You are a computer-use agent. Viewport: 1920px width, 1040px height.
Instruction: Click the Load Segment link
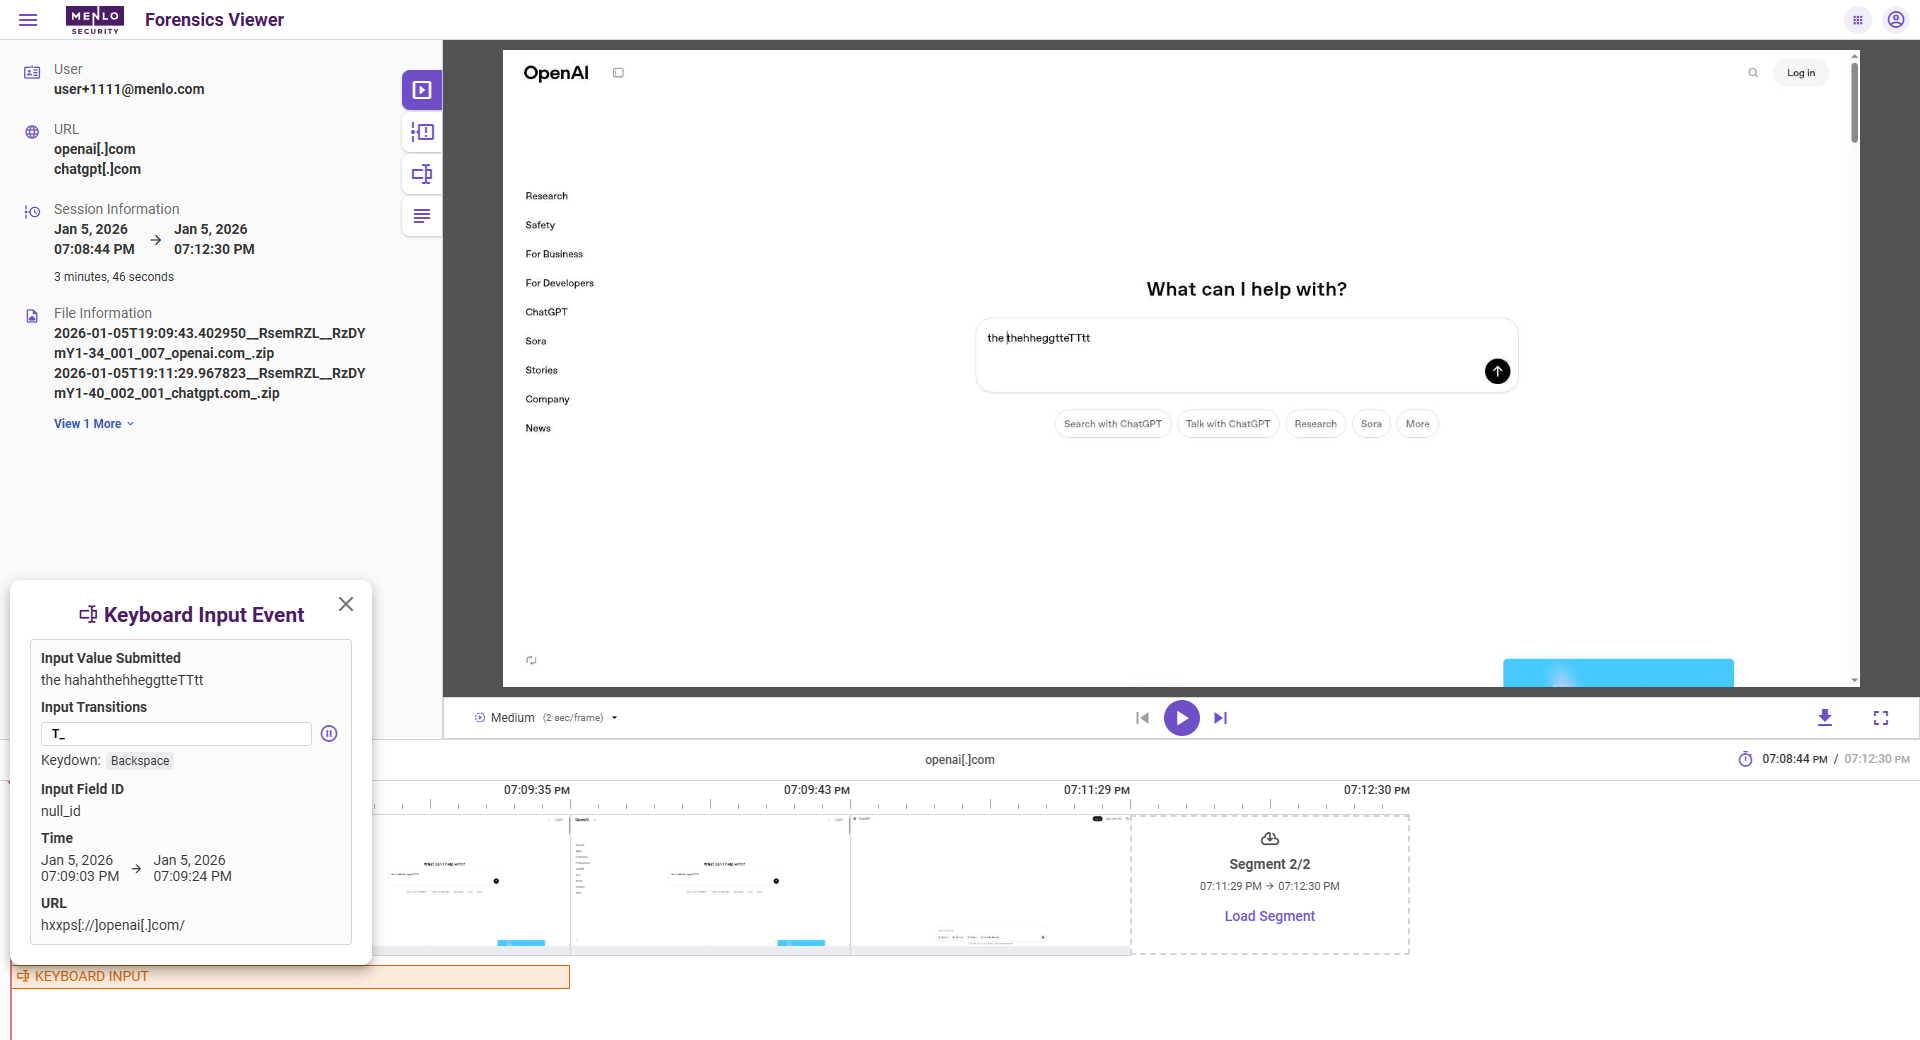coord(1270,916)
